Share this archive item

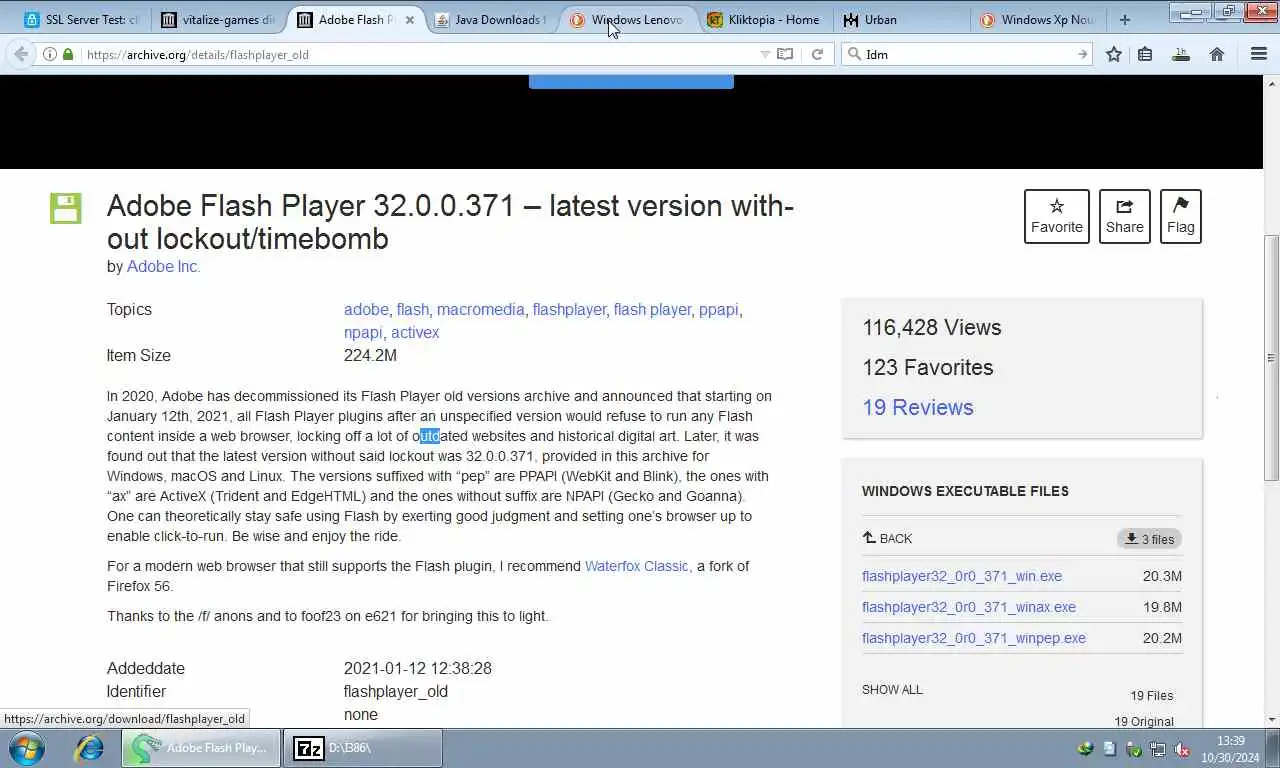[1125, 216]
